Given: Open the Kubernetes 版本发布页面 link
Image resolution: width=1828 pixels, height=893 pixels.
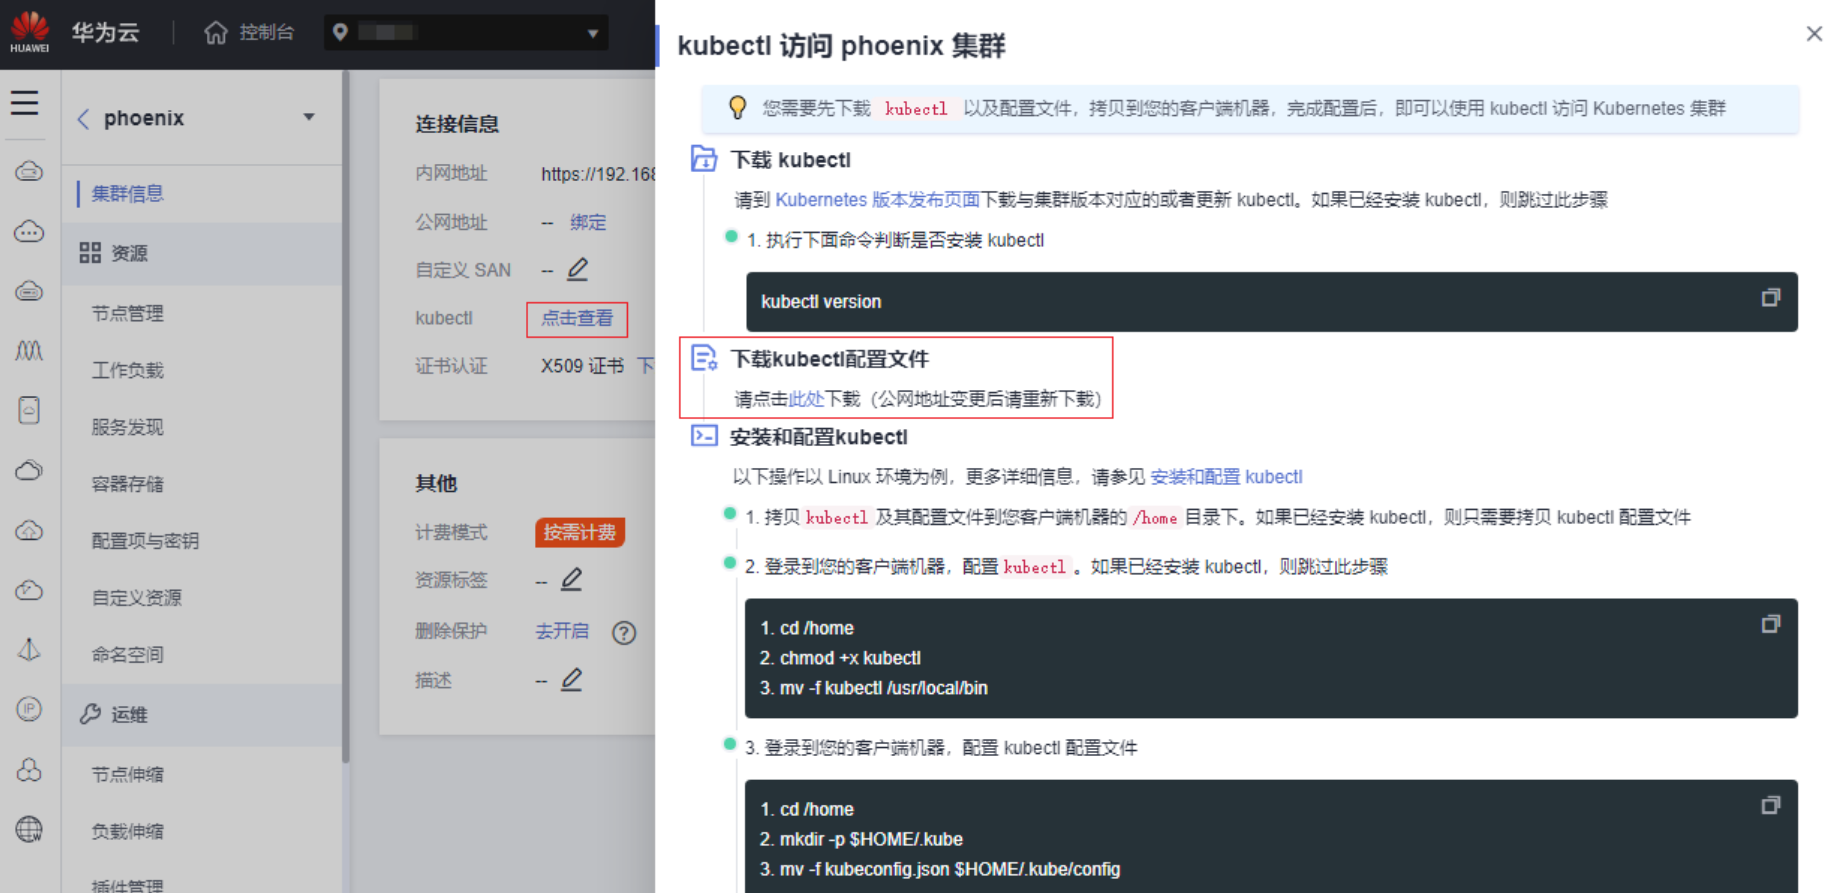Looking at the screenshot, I should pos(877,200).
